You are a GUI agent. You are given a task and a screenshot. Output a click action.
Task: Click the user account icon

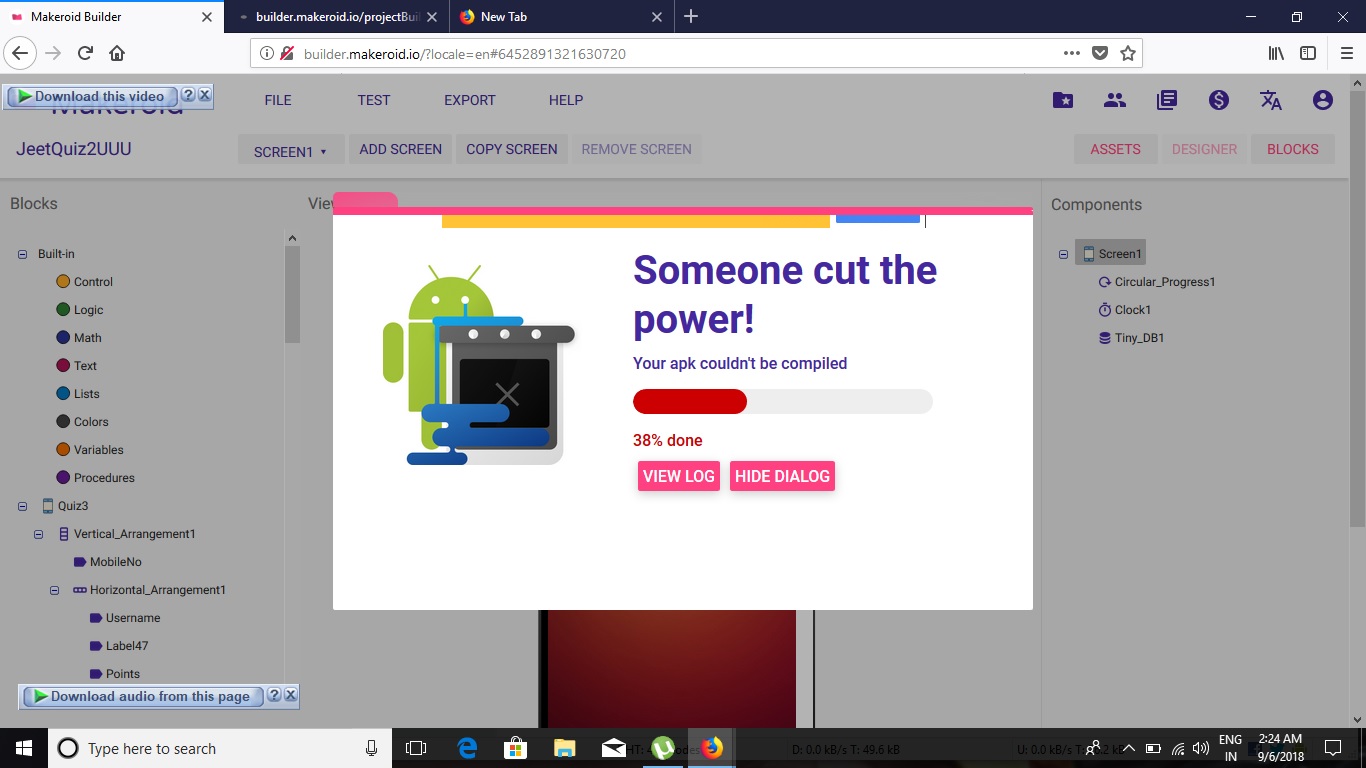[x=1322, y=99]
